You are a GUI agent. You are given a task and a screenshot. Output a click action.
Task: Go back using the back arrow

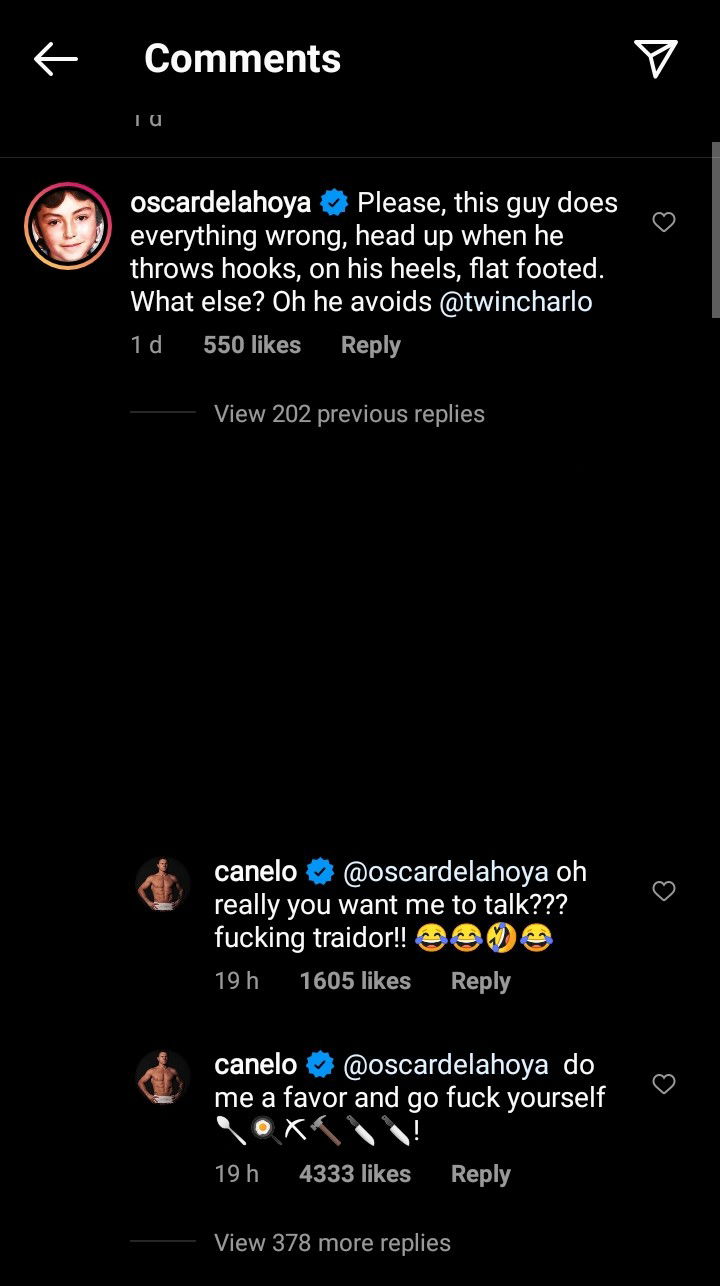click(56, 60)
